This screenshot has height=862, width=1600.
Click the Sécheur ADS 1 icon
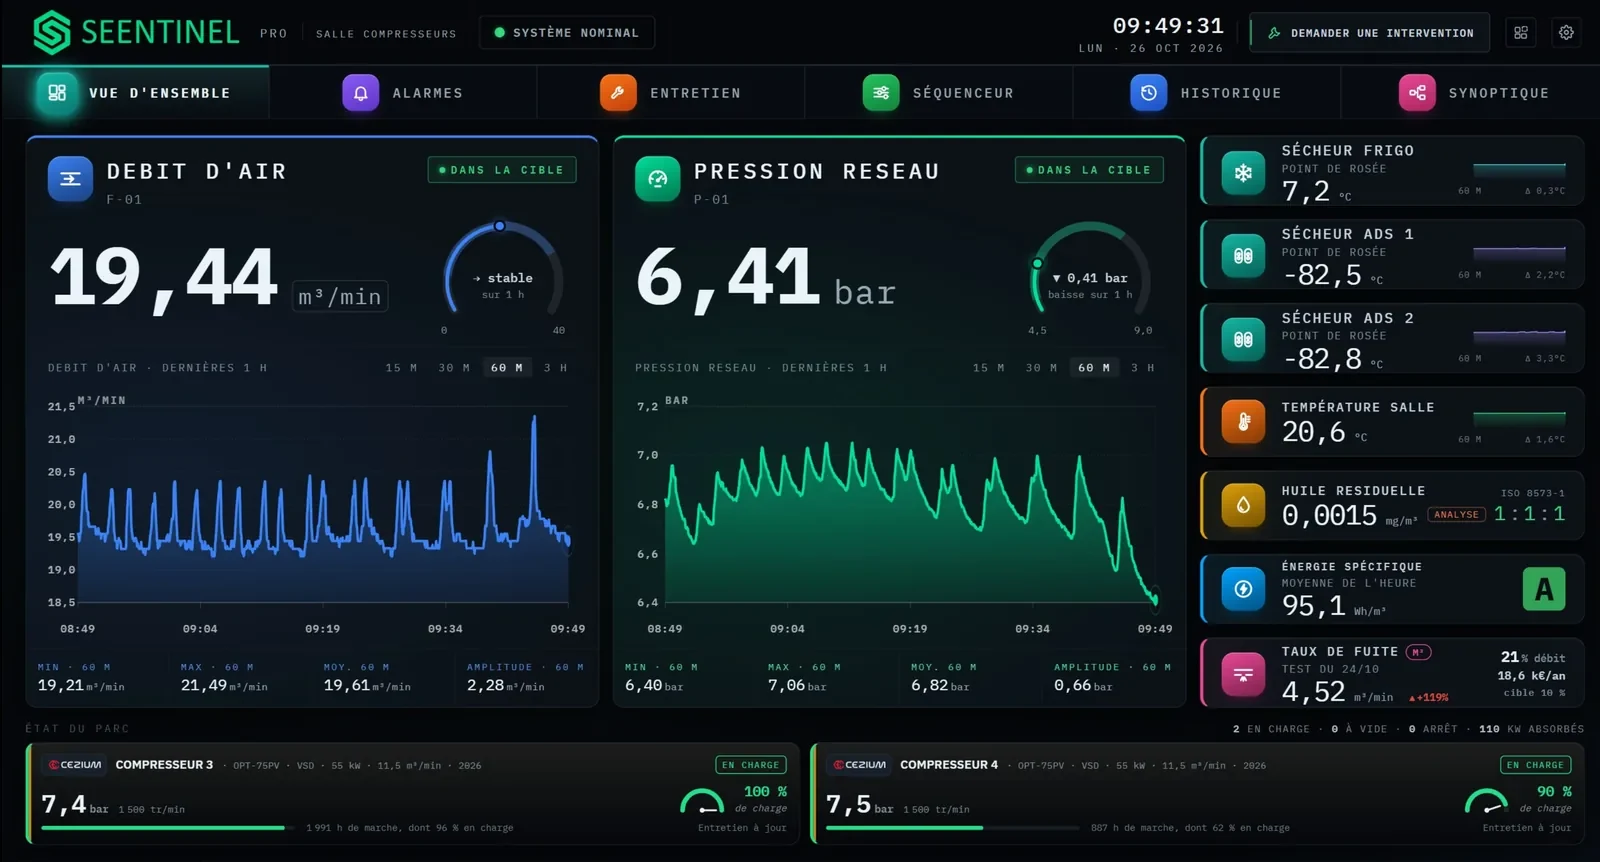(x=1243, y=256)
